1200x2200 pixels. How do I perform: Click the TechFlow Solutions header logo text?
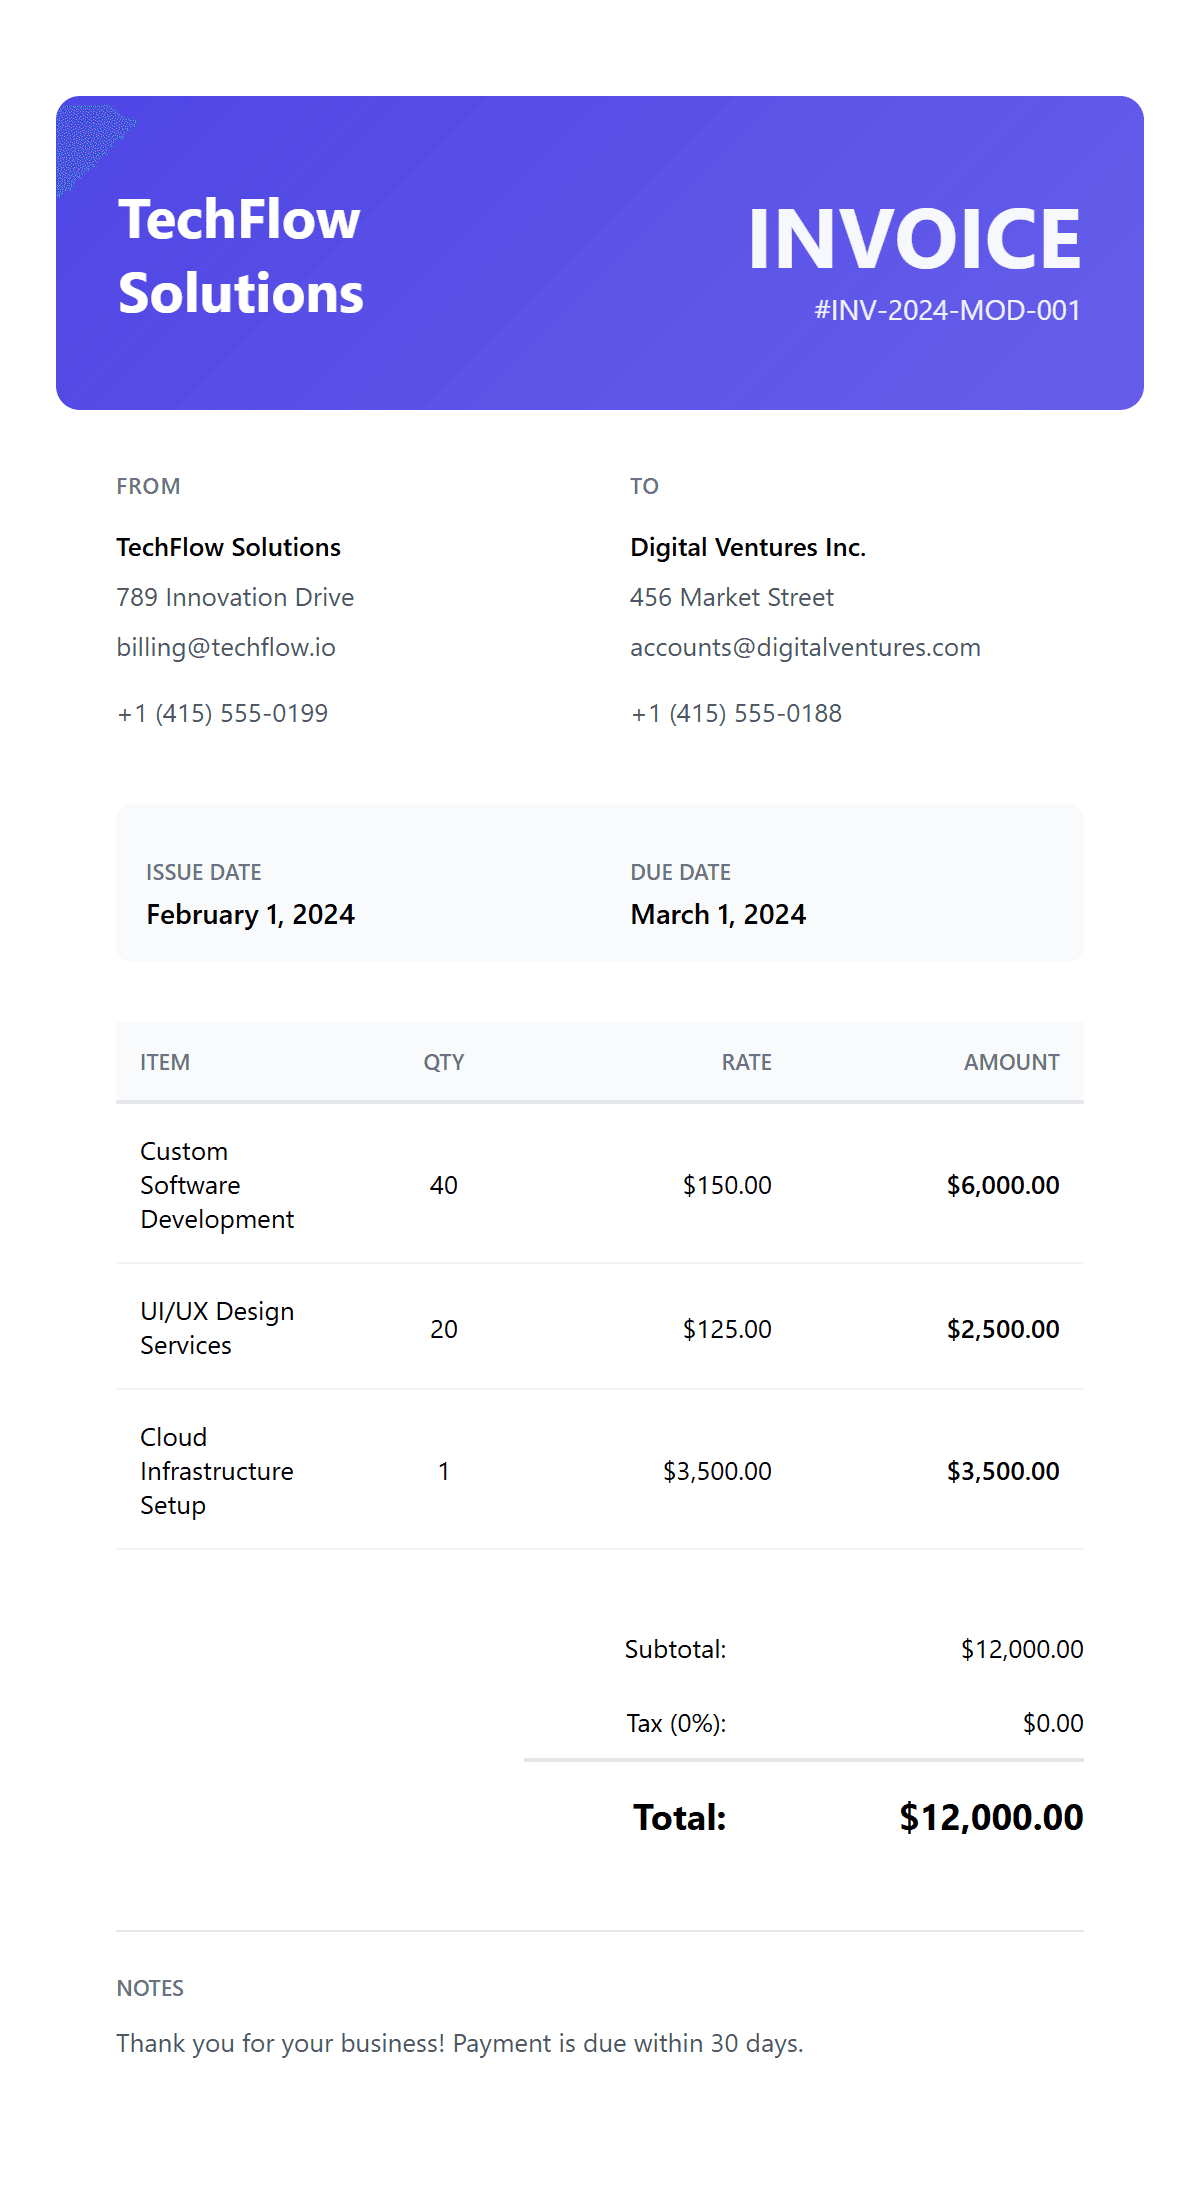[x=240, y=256]
